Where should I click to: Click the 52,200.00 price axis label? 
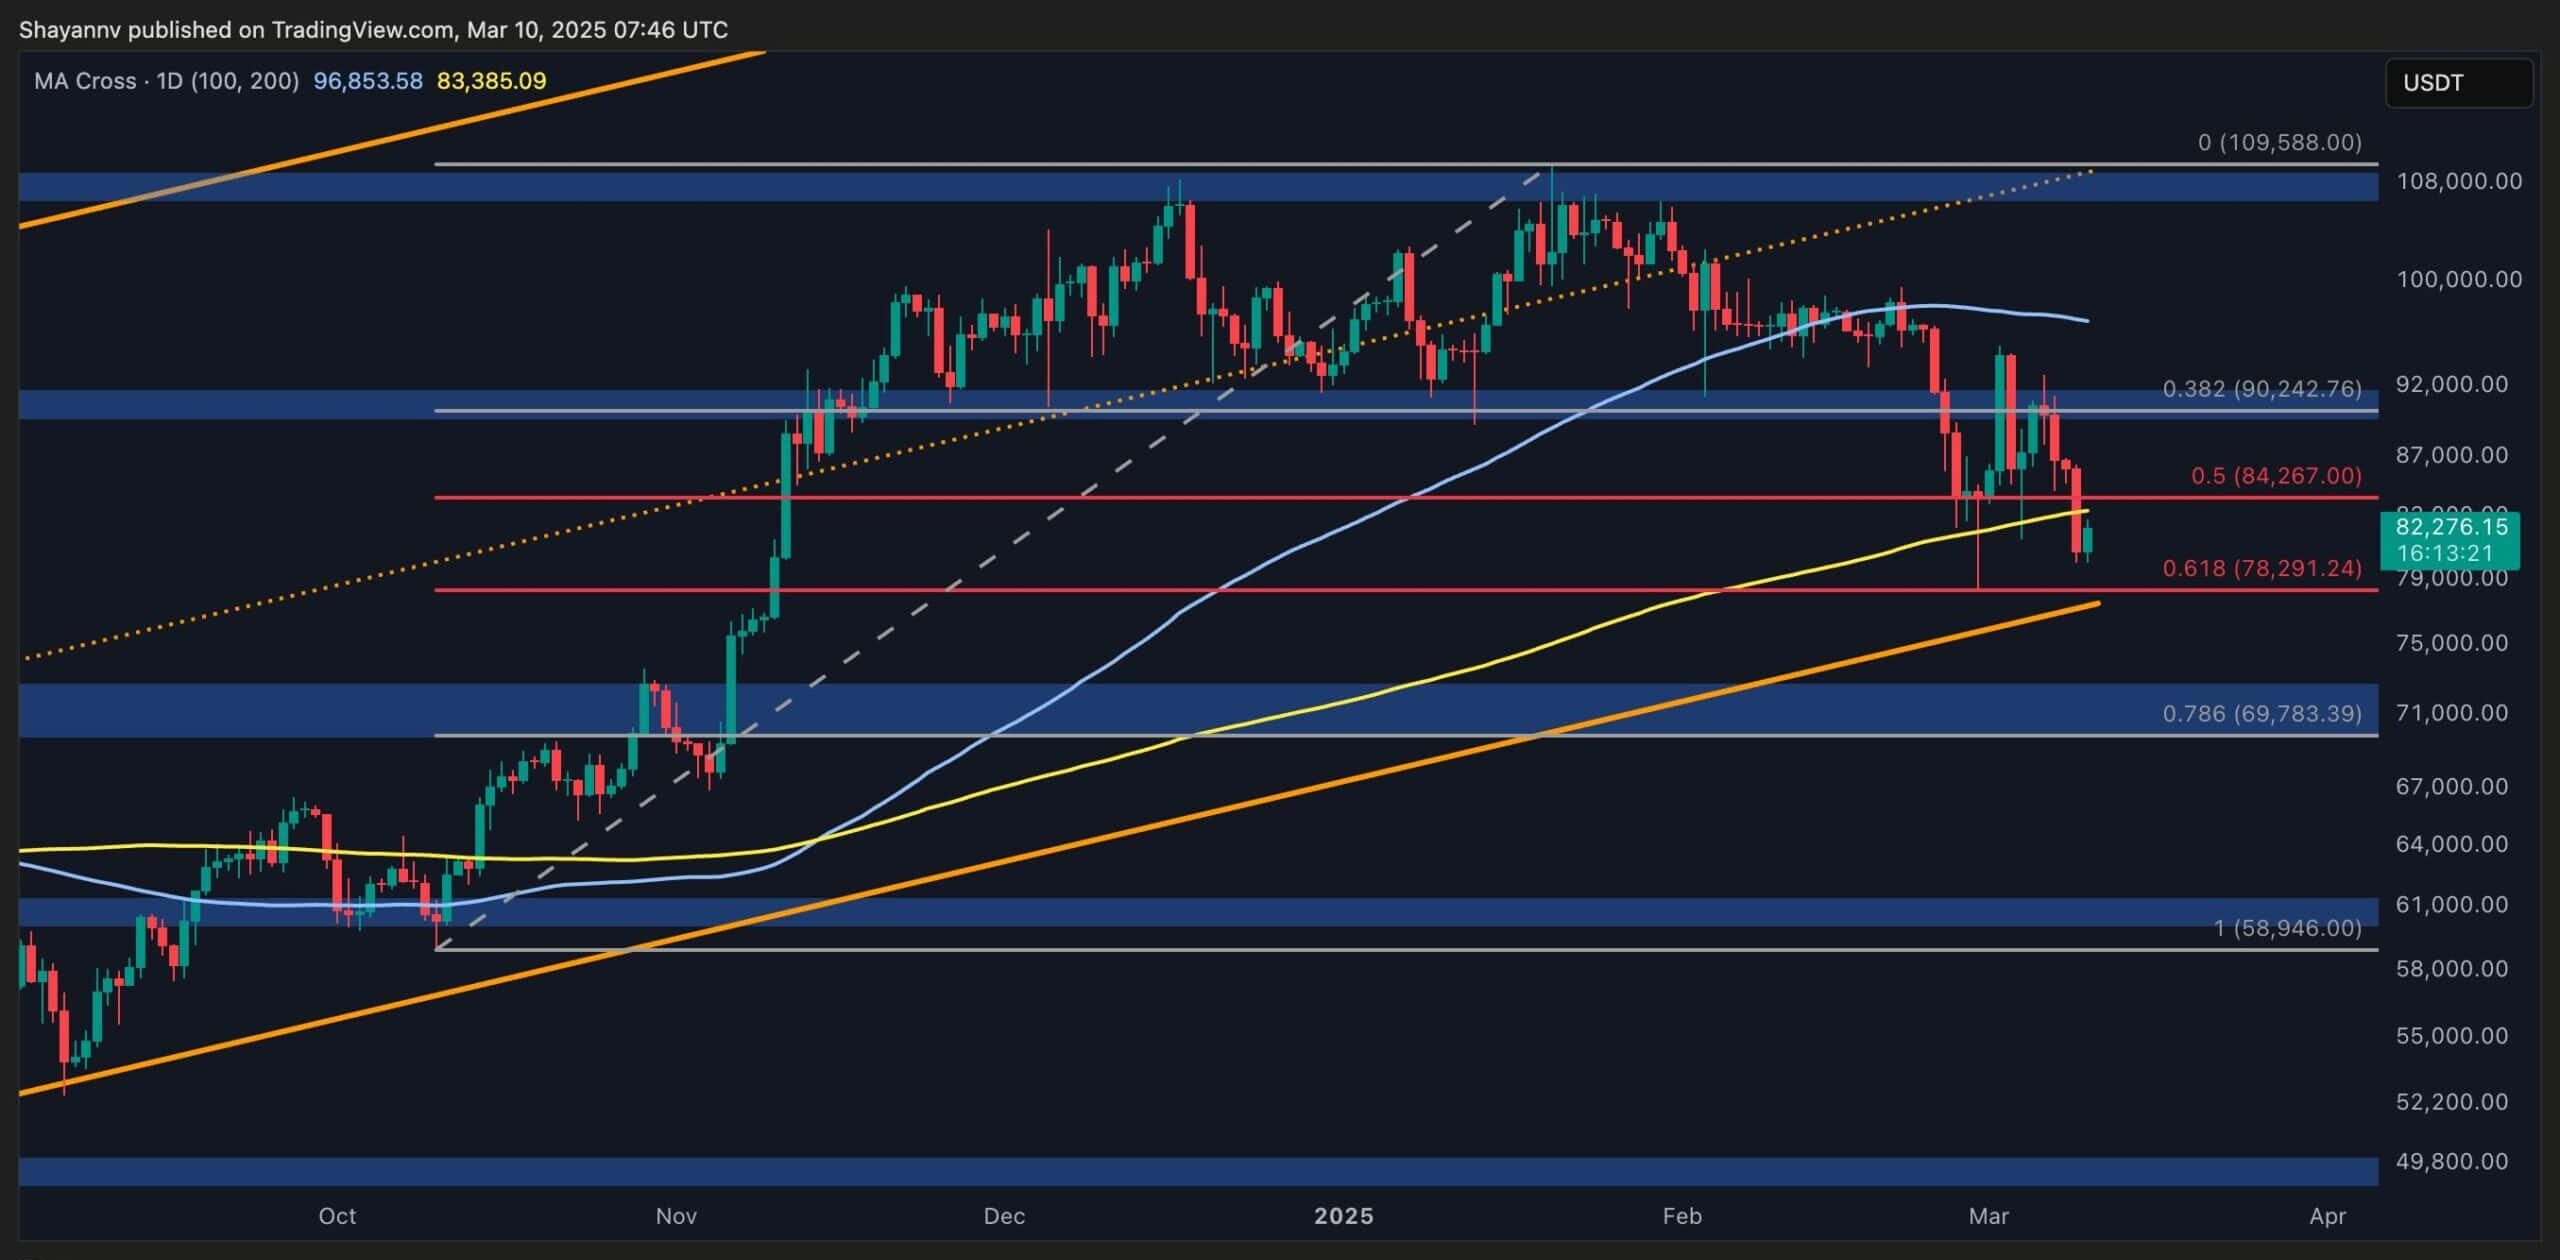2452,1101
